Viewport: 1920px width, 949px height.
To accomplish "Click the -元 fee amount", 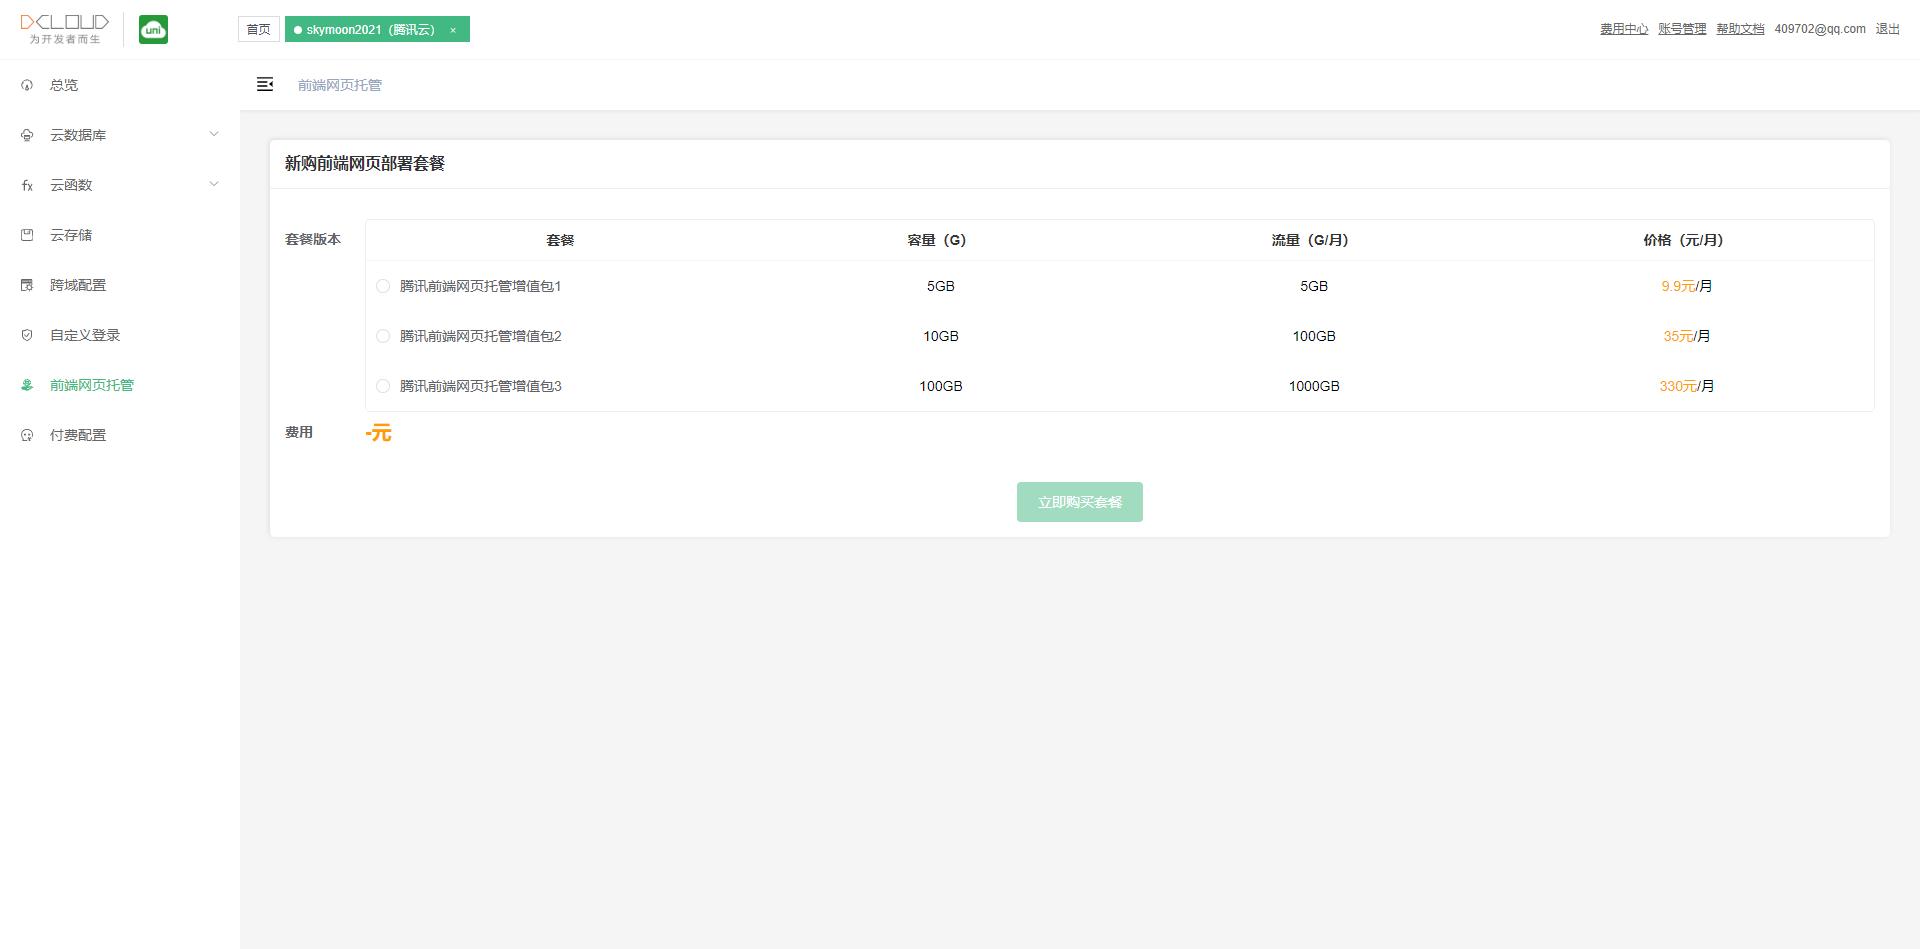I will click(x=379, y=433).
